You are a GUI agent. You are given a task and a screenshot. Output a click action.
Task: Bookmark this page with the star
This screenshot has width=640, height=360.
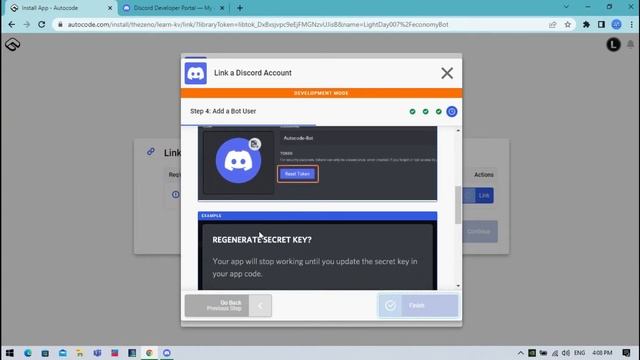coord(568,24)
